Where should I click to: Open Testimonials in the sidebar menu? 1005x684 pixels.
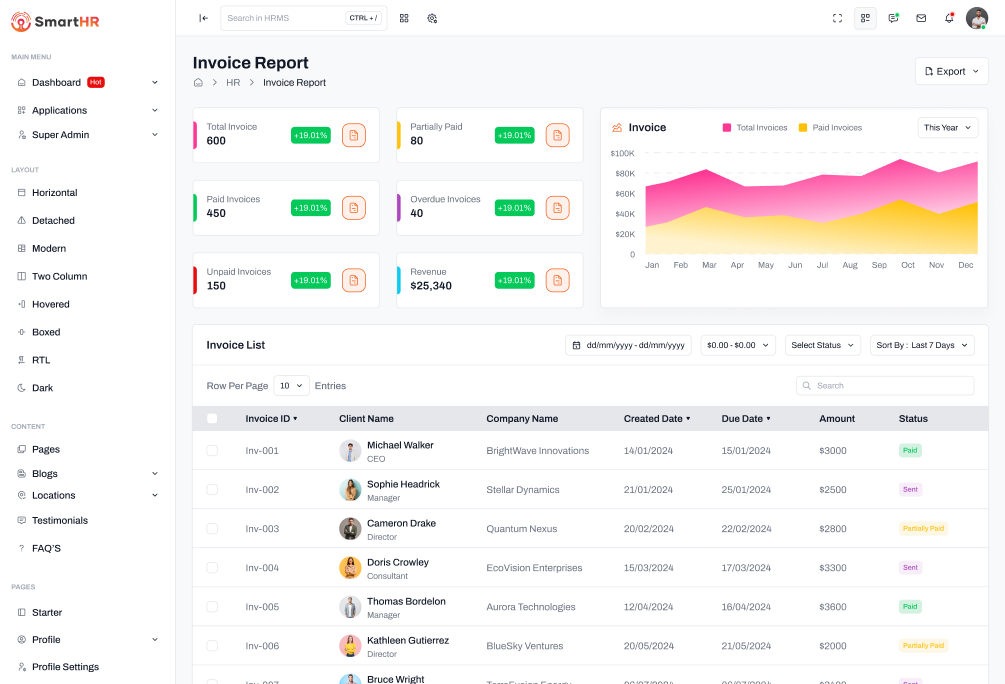(x=60, y=521)
